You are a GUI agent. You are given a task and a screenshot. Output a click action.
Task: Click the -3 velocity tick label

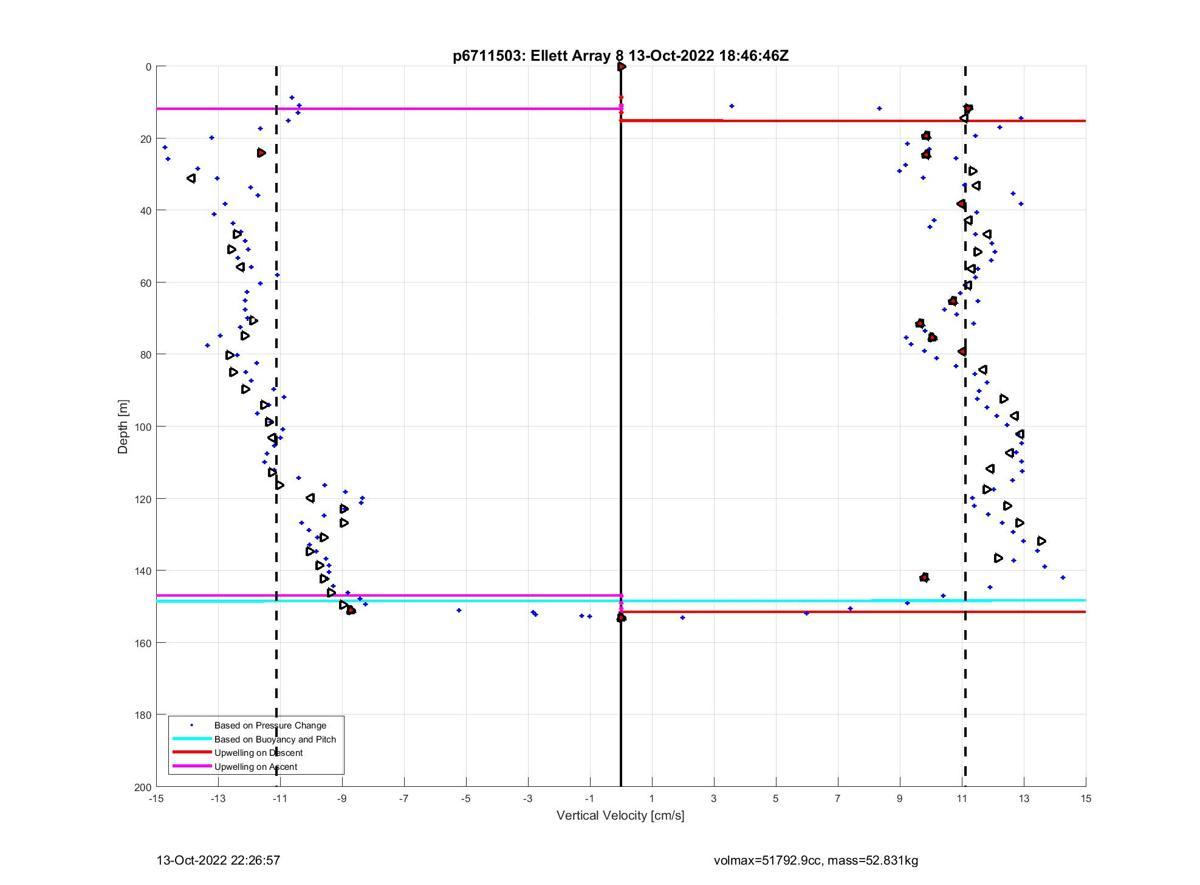point(528,799)
